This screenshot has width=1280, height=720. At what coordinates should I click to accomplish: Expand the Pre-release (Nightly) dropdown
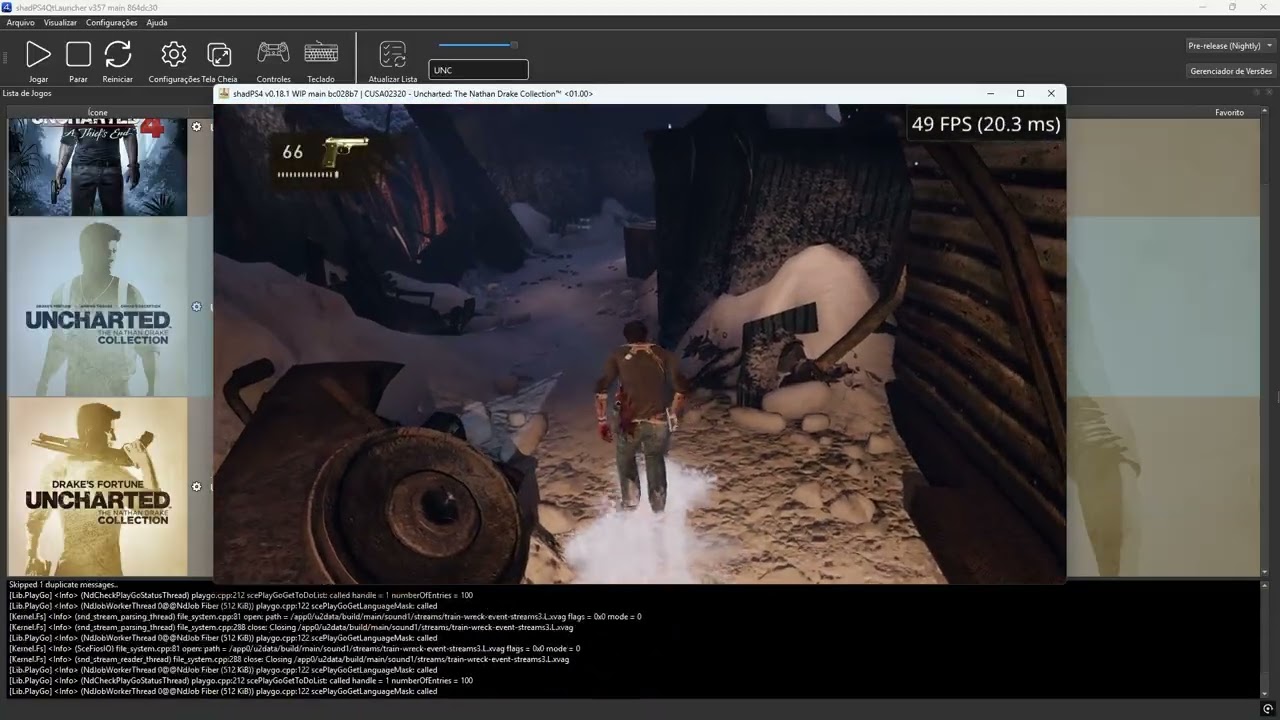click(1230, 46)
